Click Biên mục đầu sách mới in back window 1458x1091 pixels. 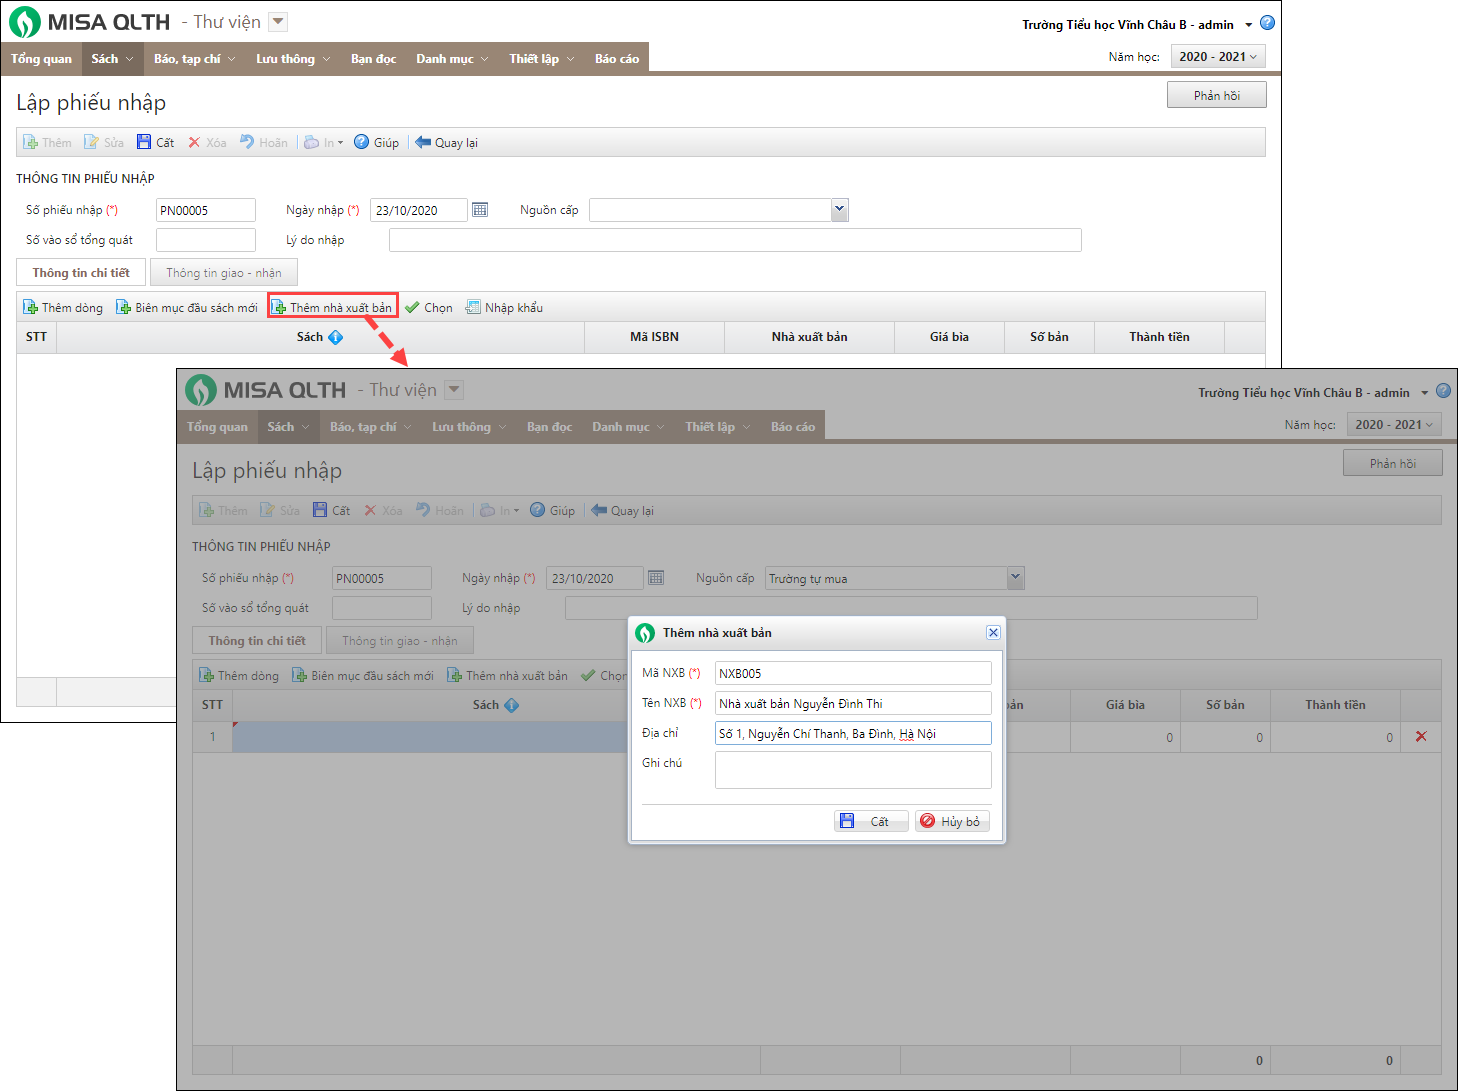point(187,308)
